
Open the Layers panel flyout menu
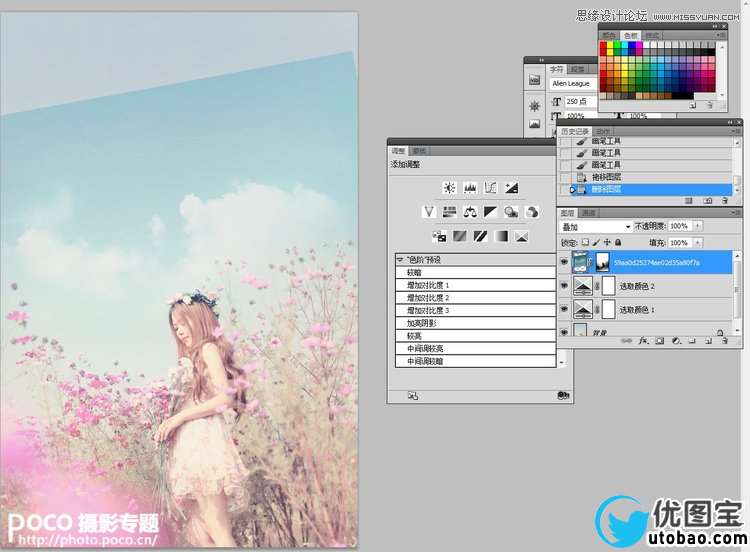(736, 212)
